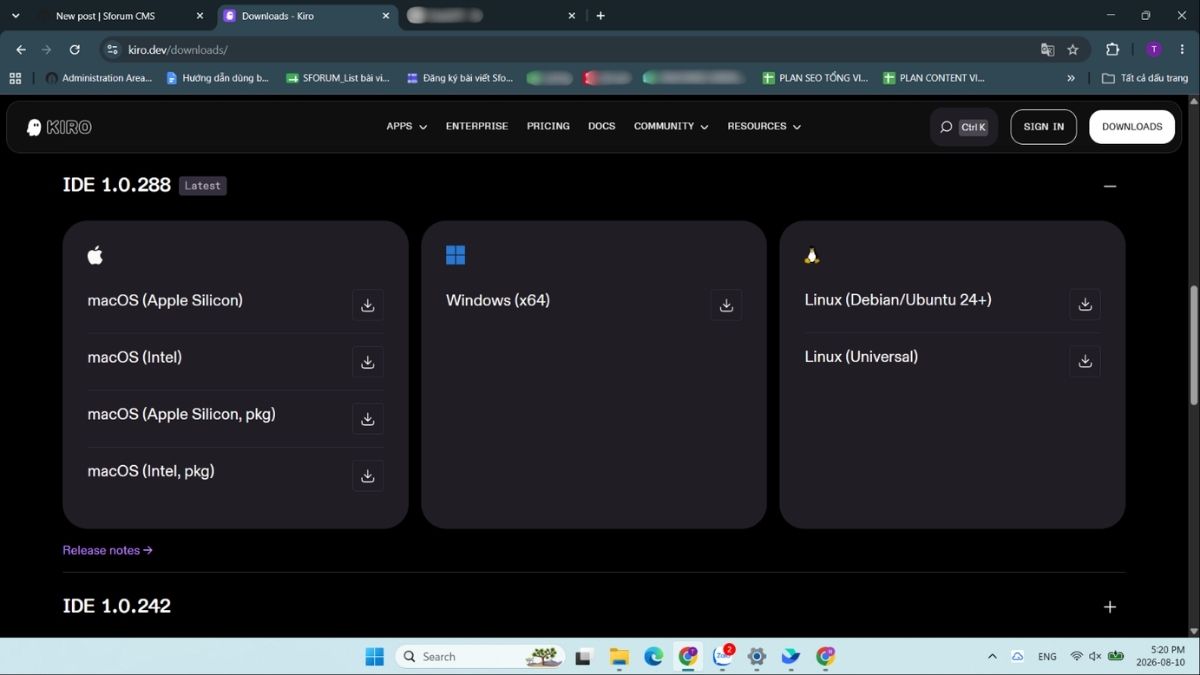Download Linux (Debian/Ubuntu 24+) package

click(1085, 304)
